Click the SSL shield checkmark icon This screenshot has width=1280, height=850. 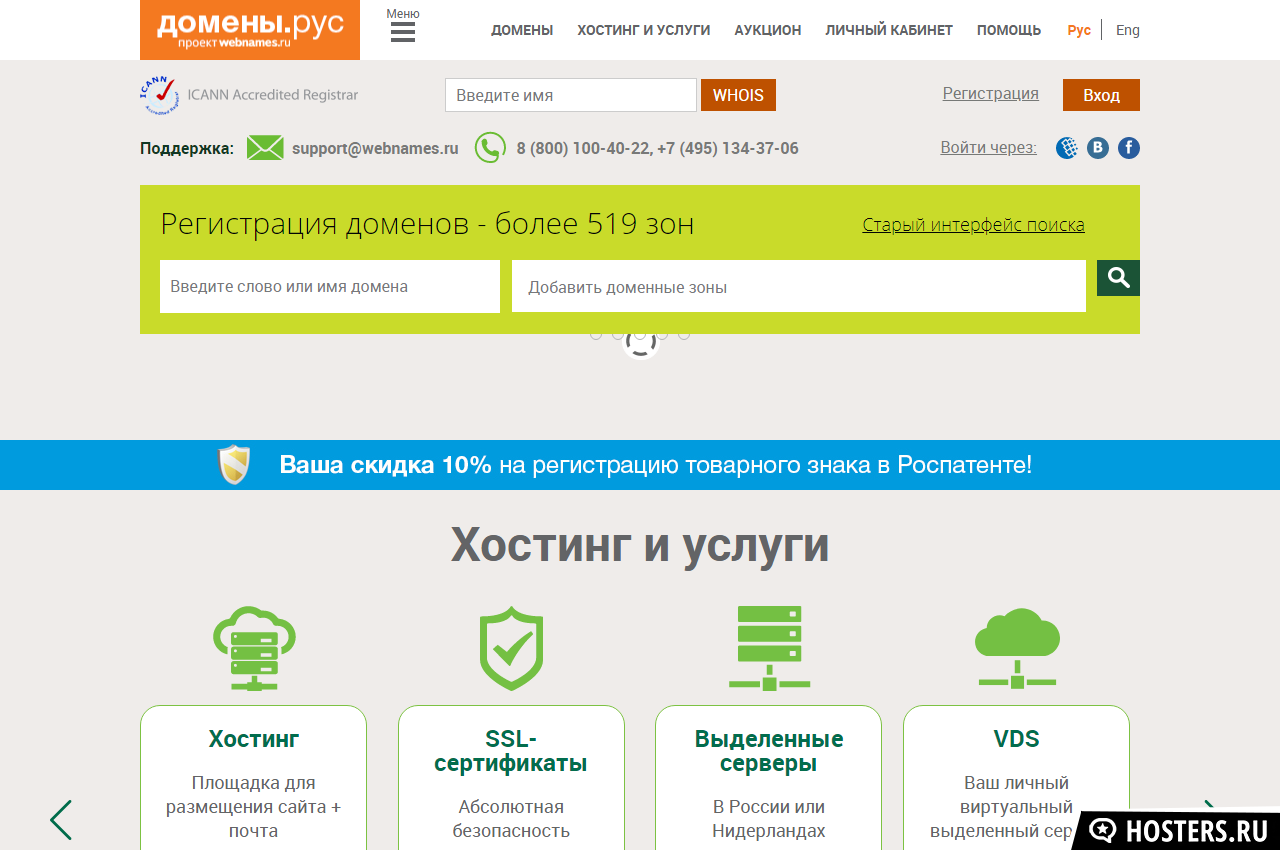tap(511, 648)
